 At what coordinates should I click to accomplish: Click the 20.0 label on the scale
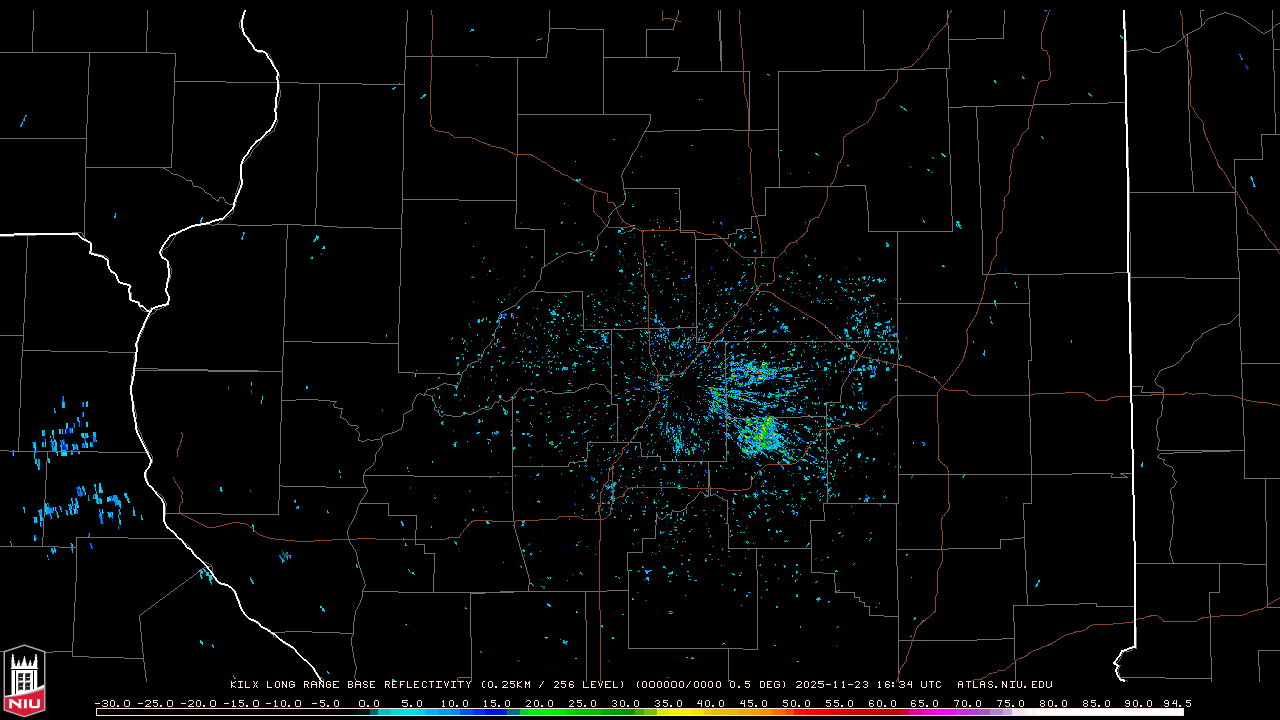tap(539, 703)
